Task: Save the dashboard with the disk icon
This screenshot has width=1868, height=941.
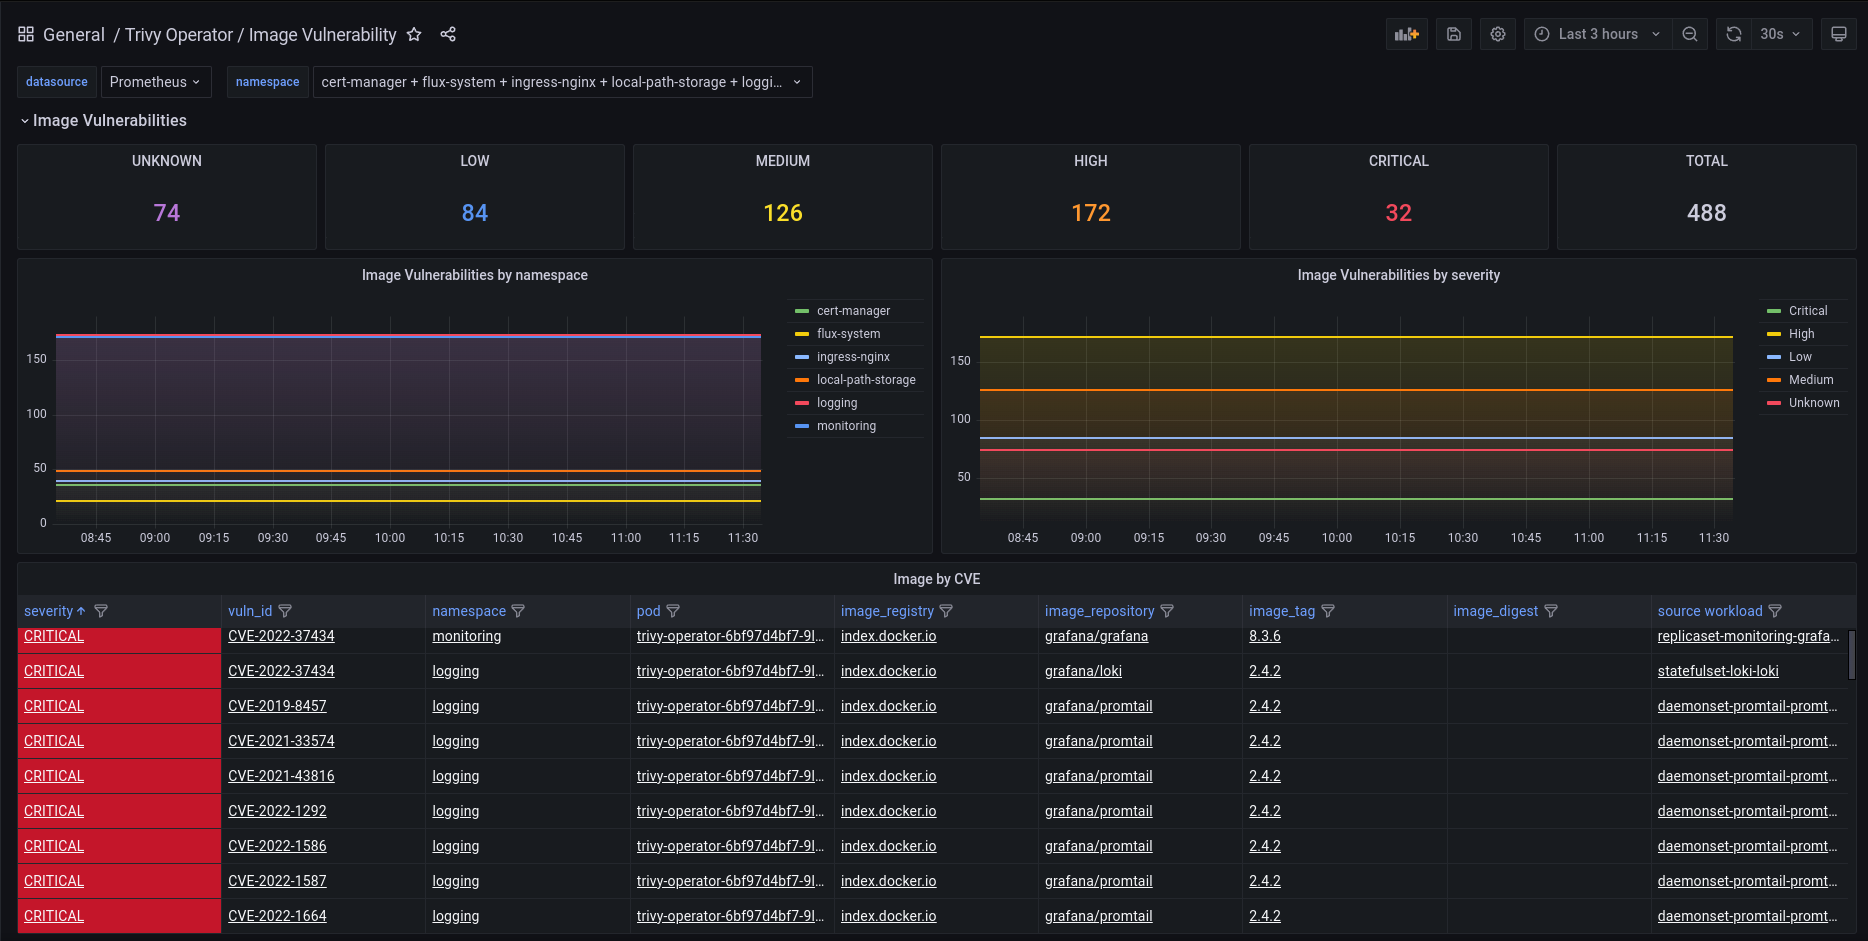Action: [1454, 34]
